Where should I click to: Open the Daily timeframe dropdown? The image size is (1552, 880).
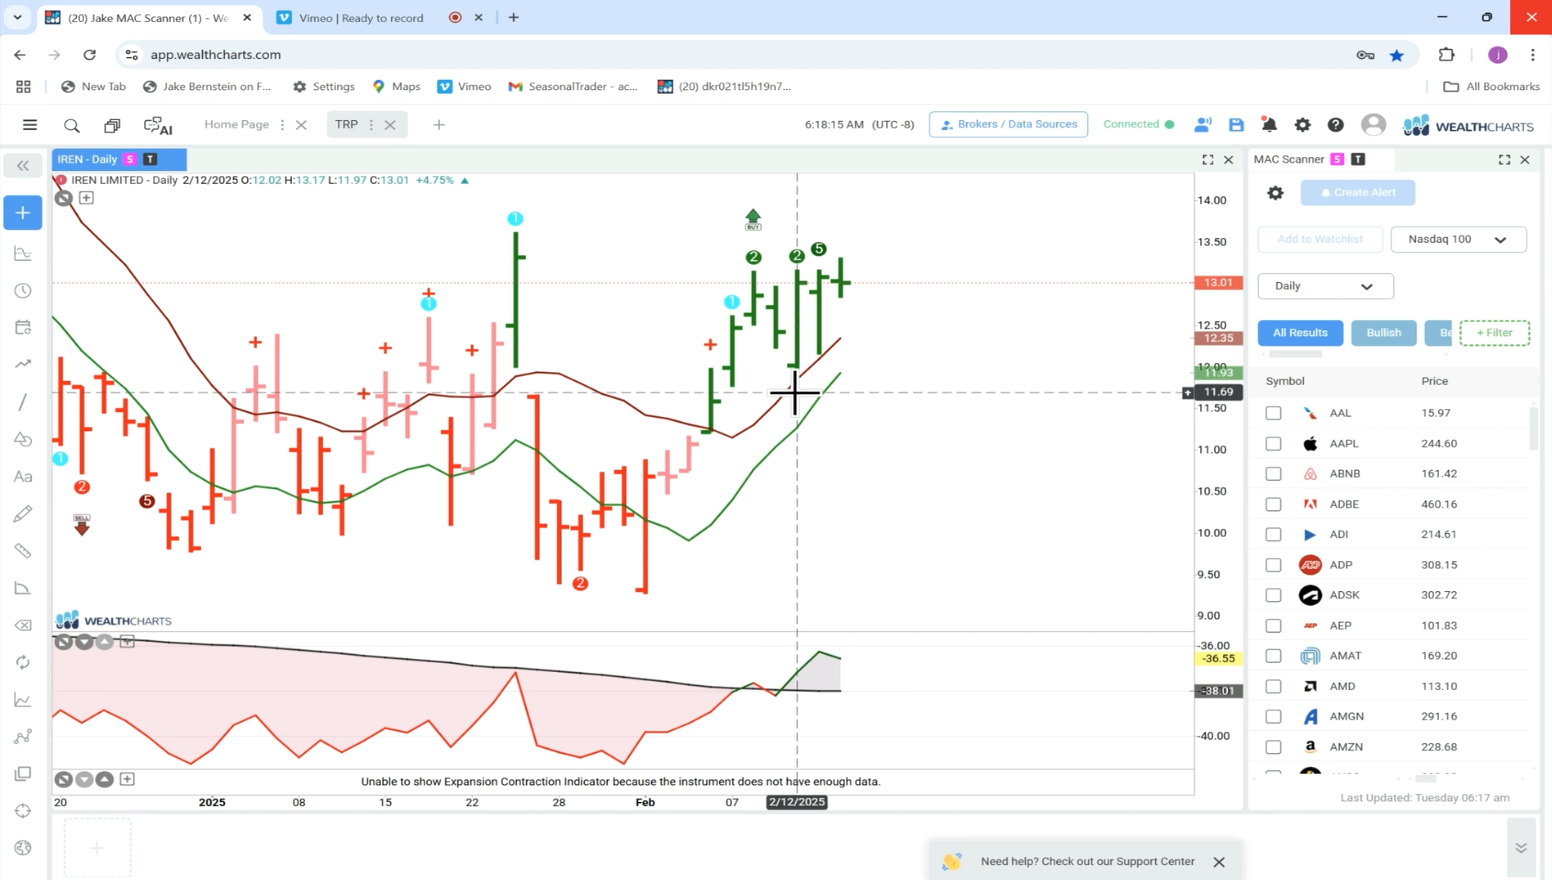tap(1325, 286)
